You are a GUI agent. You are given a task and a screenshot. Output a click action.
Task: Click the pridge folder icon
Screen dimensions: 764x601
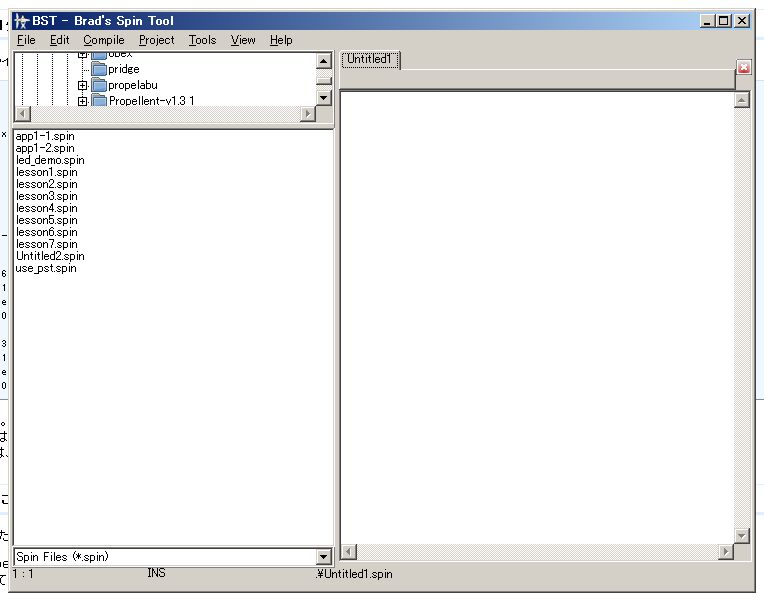[98, 70]
